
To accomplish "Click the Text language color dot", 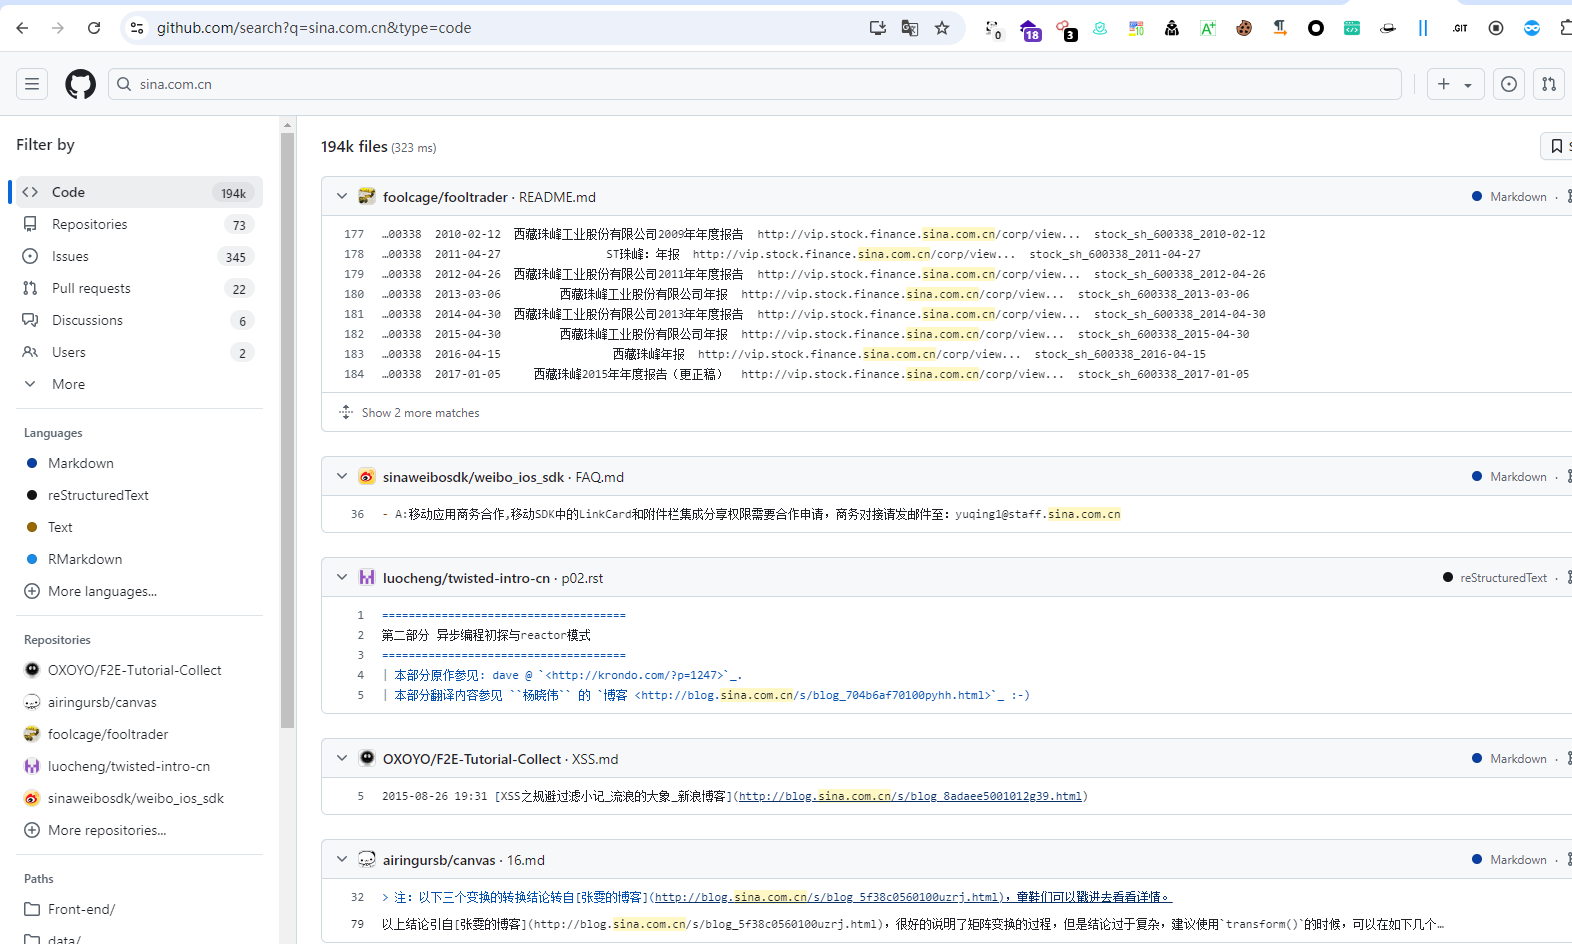I will click(32, 527).
